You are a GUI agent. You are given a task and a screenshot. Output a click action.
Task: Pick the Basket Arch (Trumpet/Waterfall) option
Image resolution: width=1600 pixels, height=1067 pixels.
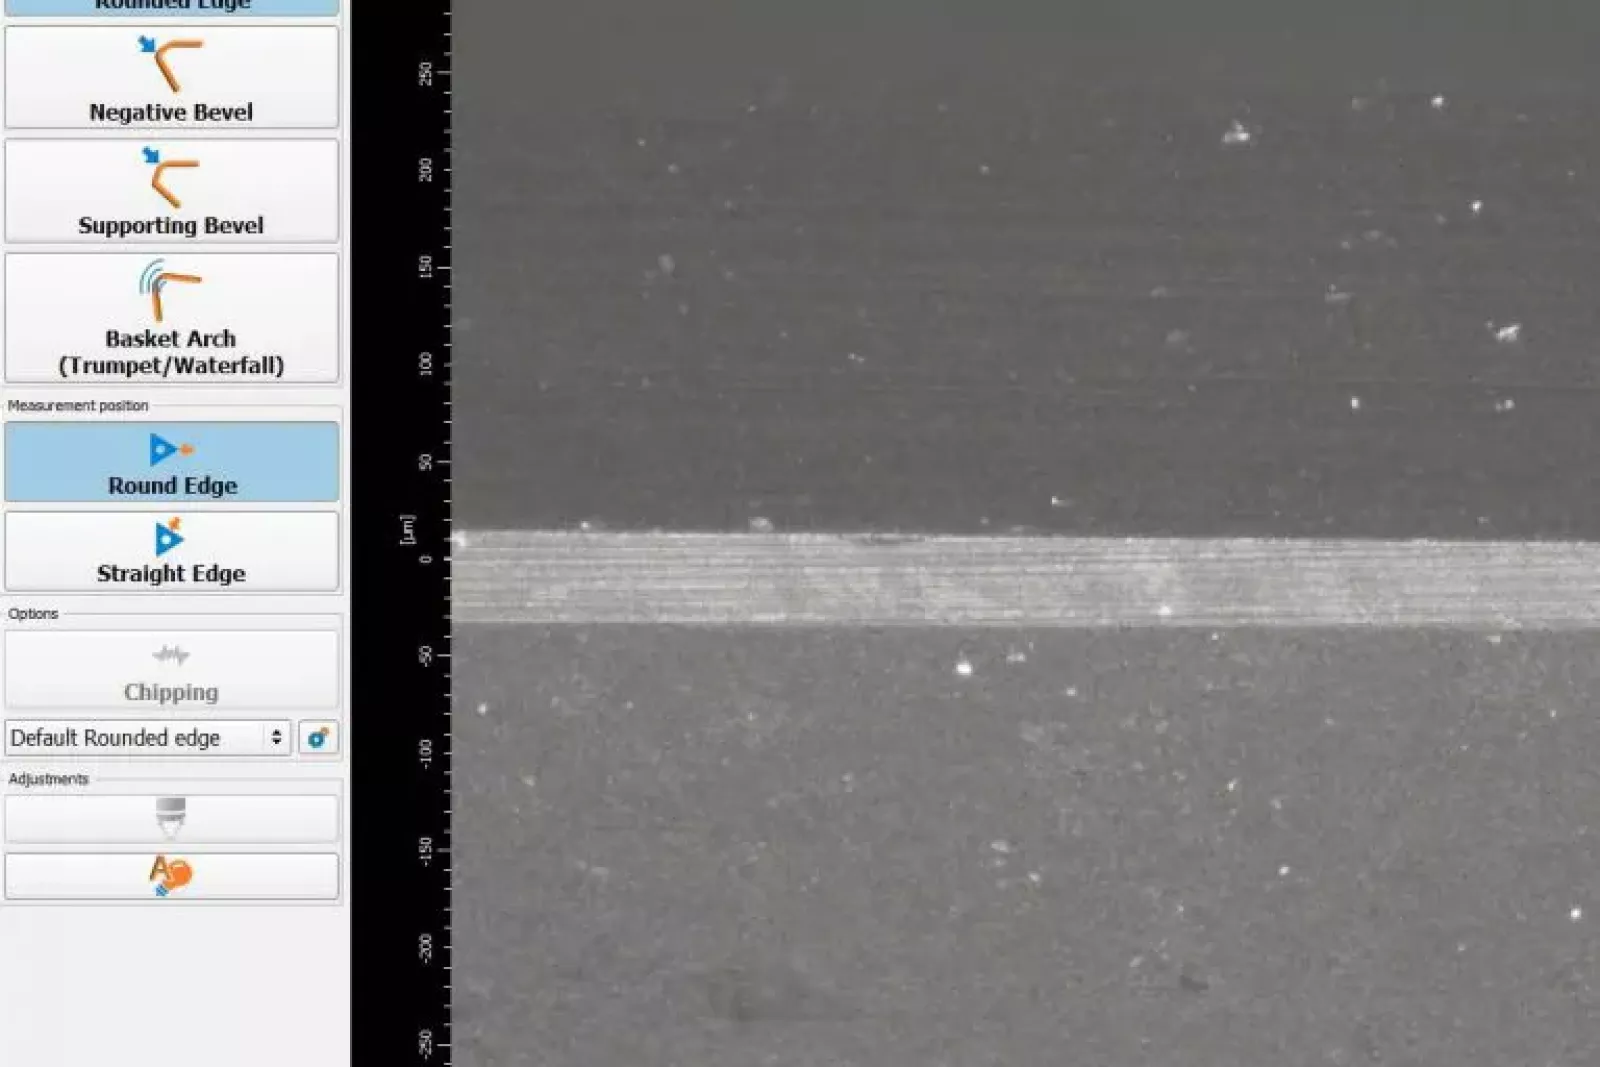point(171,318)
